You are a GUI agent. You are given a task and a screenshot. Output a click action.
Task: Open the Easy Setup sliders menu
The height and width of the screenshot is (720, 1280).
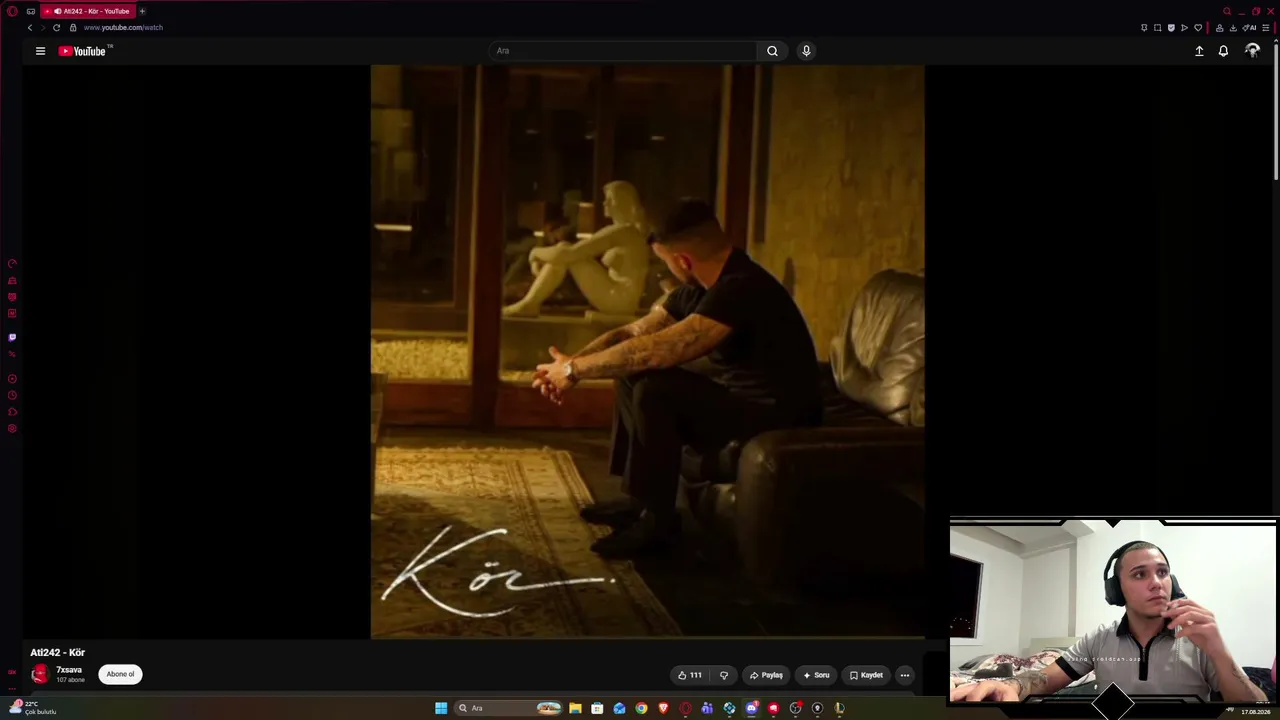pos(1266,28)
